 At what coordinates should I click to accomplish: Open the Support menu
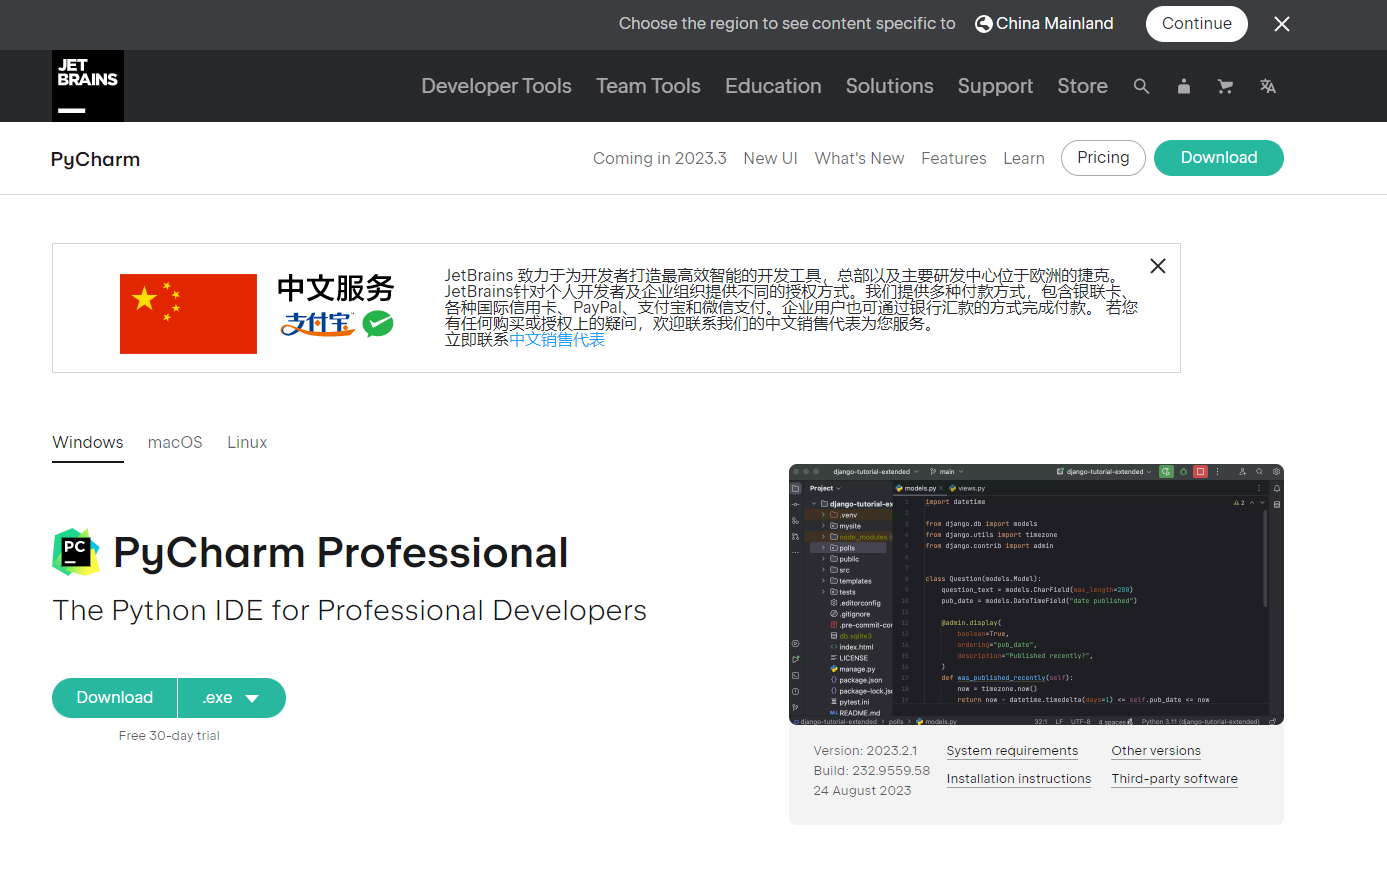point(995,86)
